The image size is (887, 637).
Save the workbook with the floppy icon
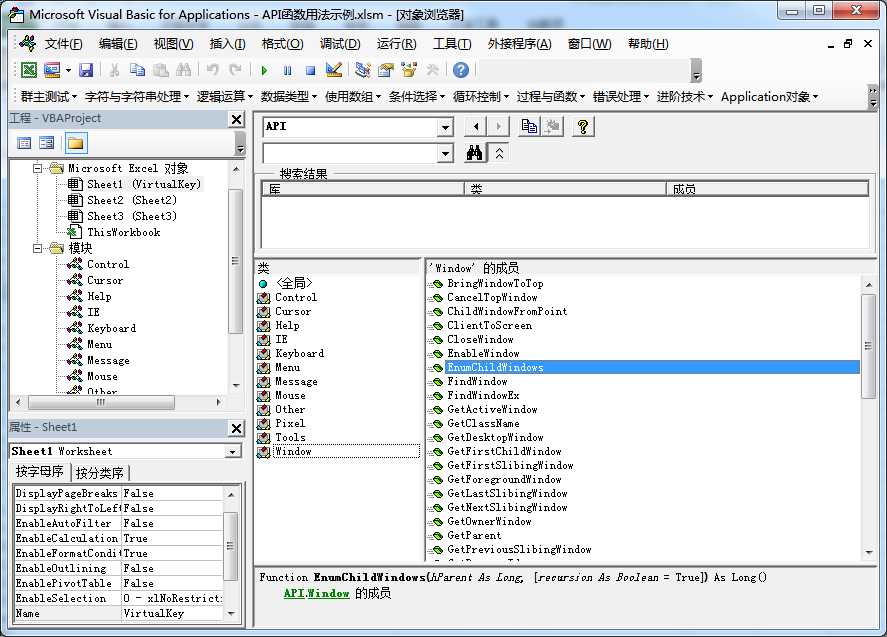click(x=86, y=70)
